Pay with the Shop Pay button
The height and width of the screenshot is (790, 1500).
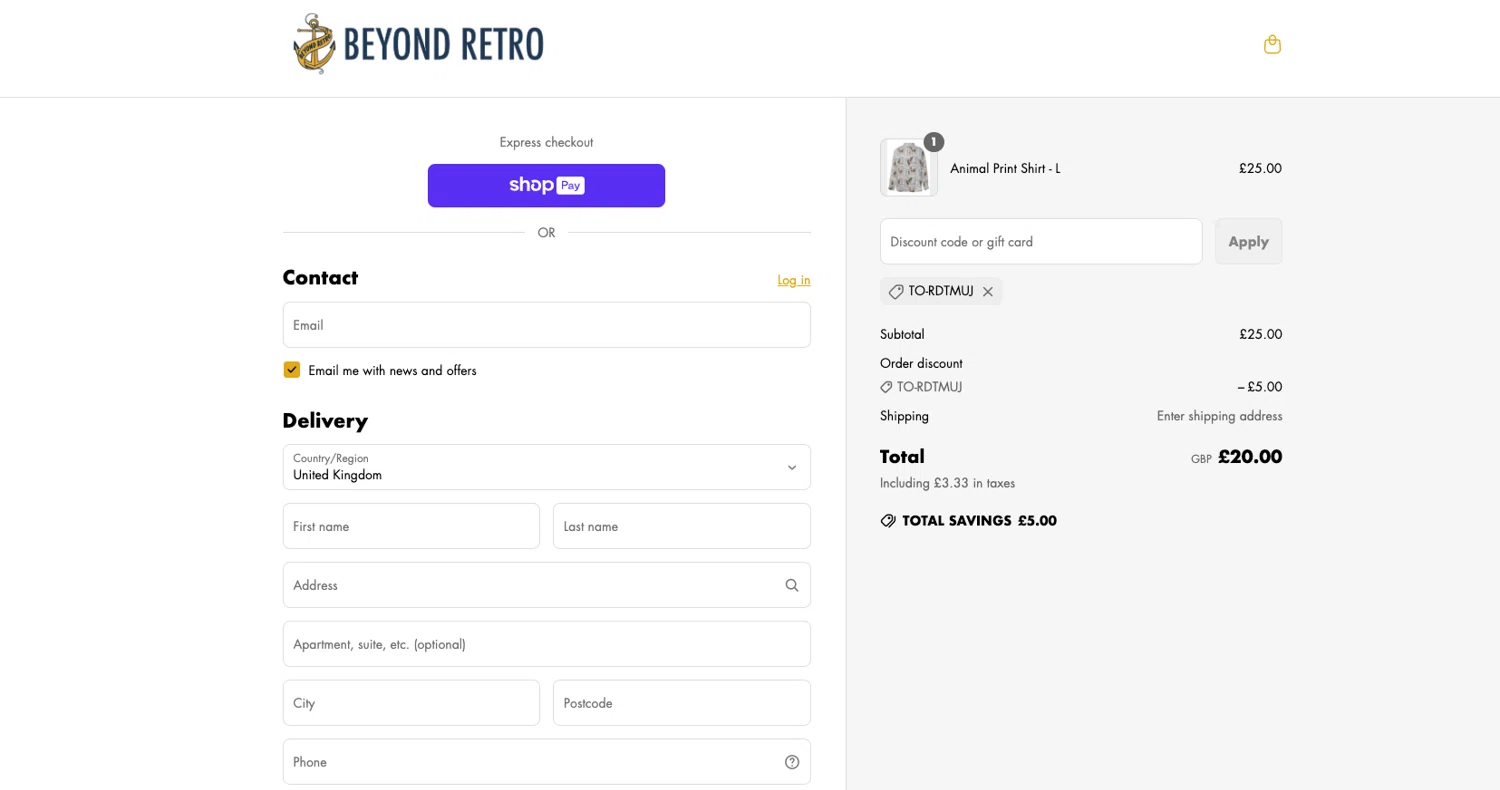pyautogui.click(x=546, y=185)
